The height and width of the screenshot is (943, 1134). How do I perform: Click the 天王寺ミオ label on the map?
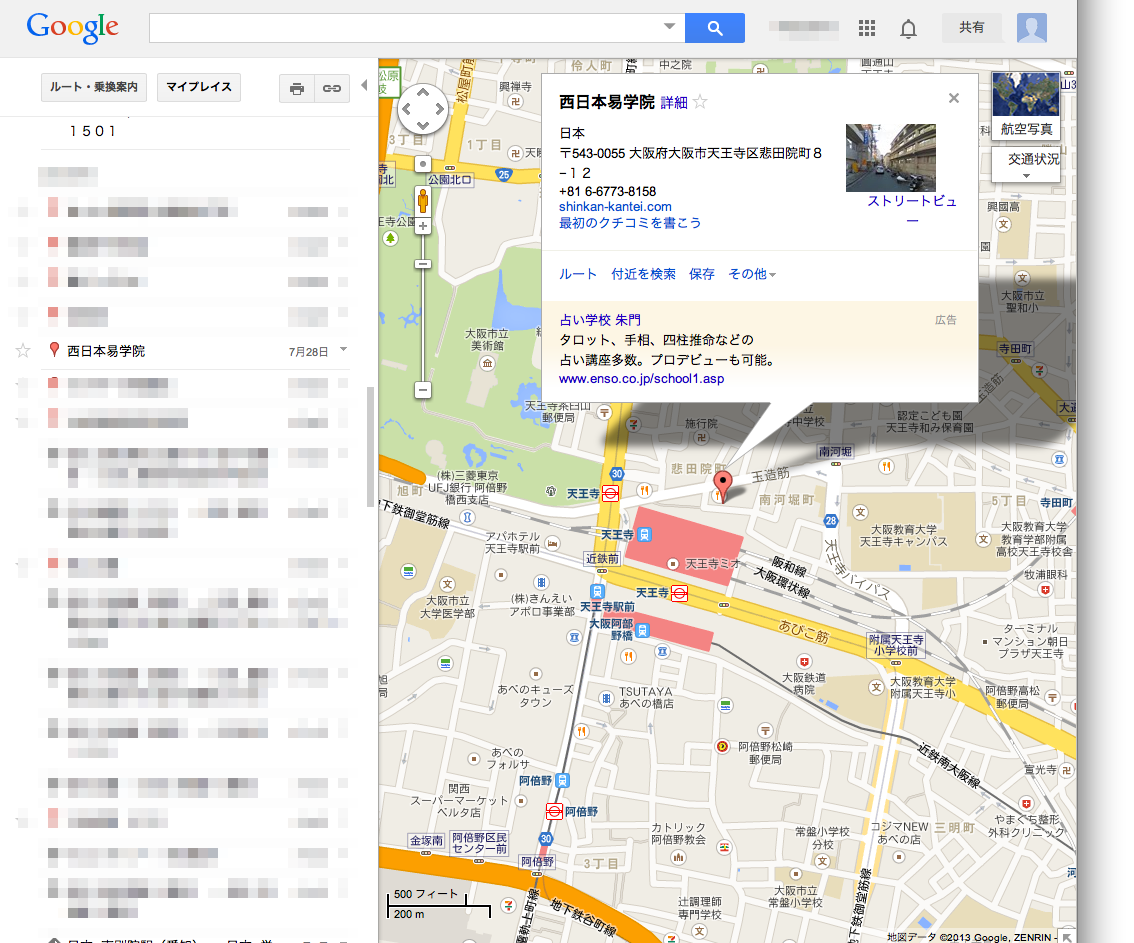[x=713, y=563]
